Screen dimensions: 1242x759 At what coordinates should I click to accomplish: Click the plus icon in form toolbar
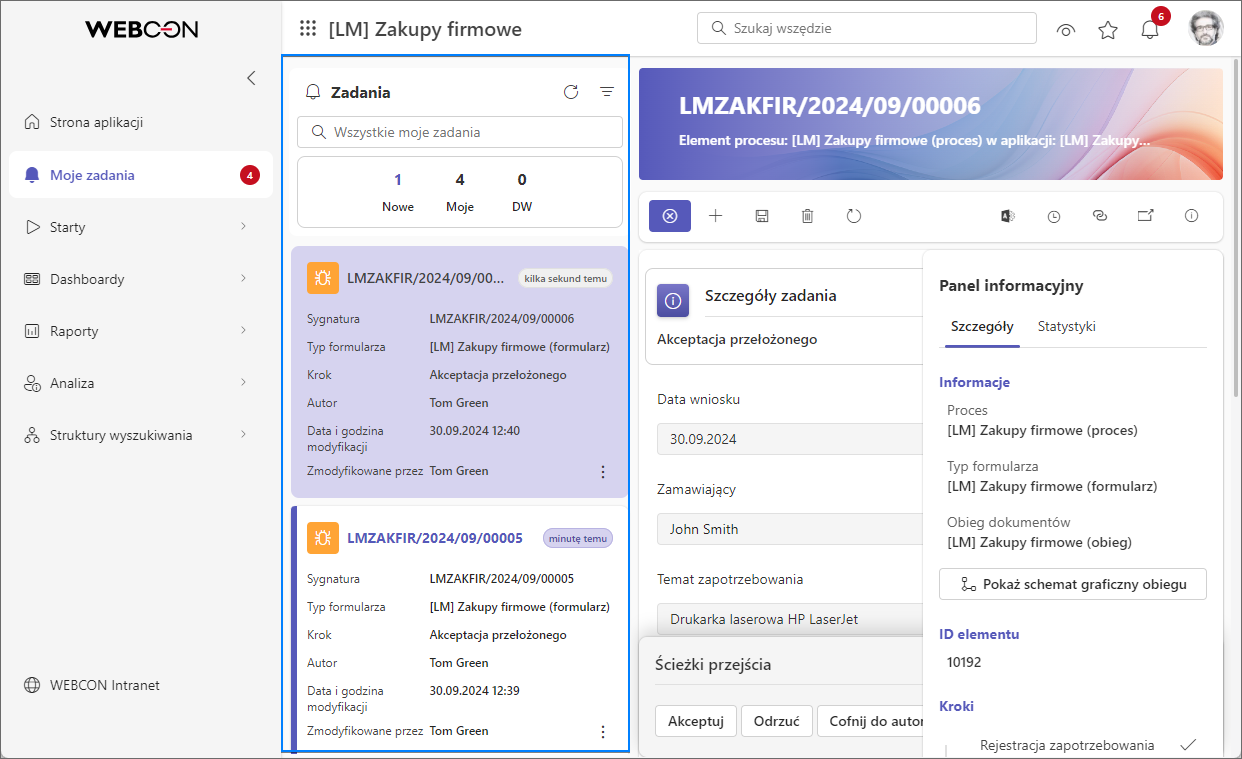716,216
